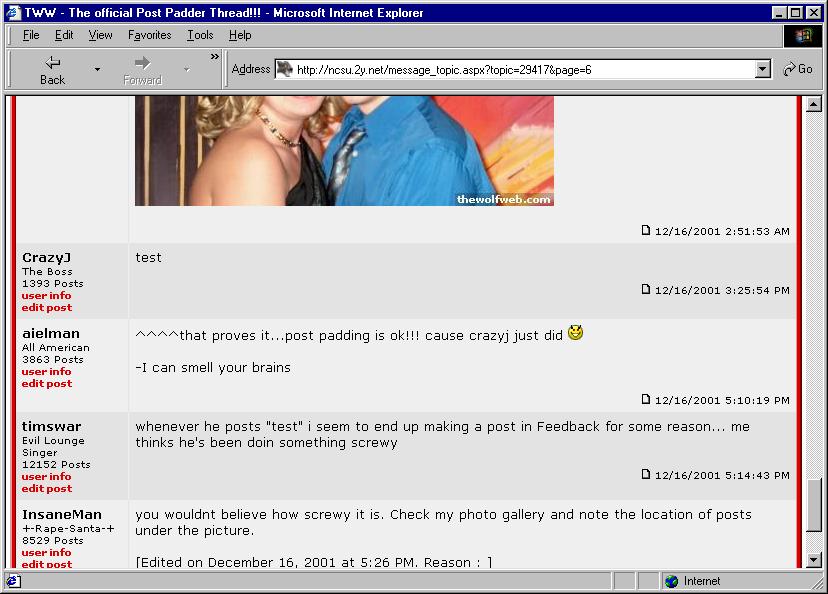Click post icon beside 2:51:53 AM timestamp
This screenshot has width=828, height=594.
pyautogui.click(x=646, y=230)
